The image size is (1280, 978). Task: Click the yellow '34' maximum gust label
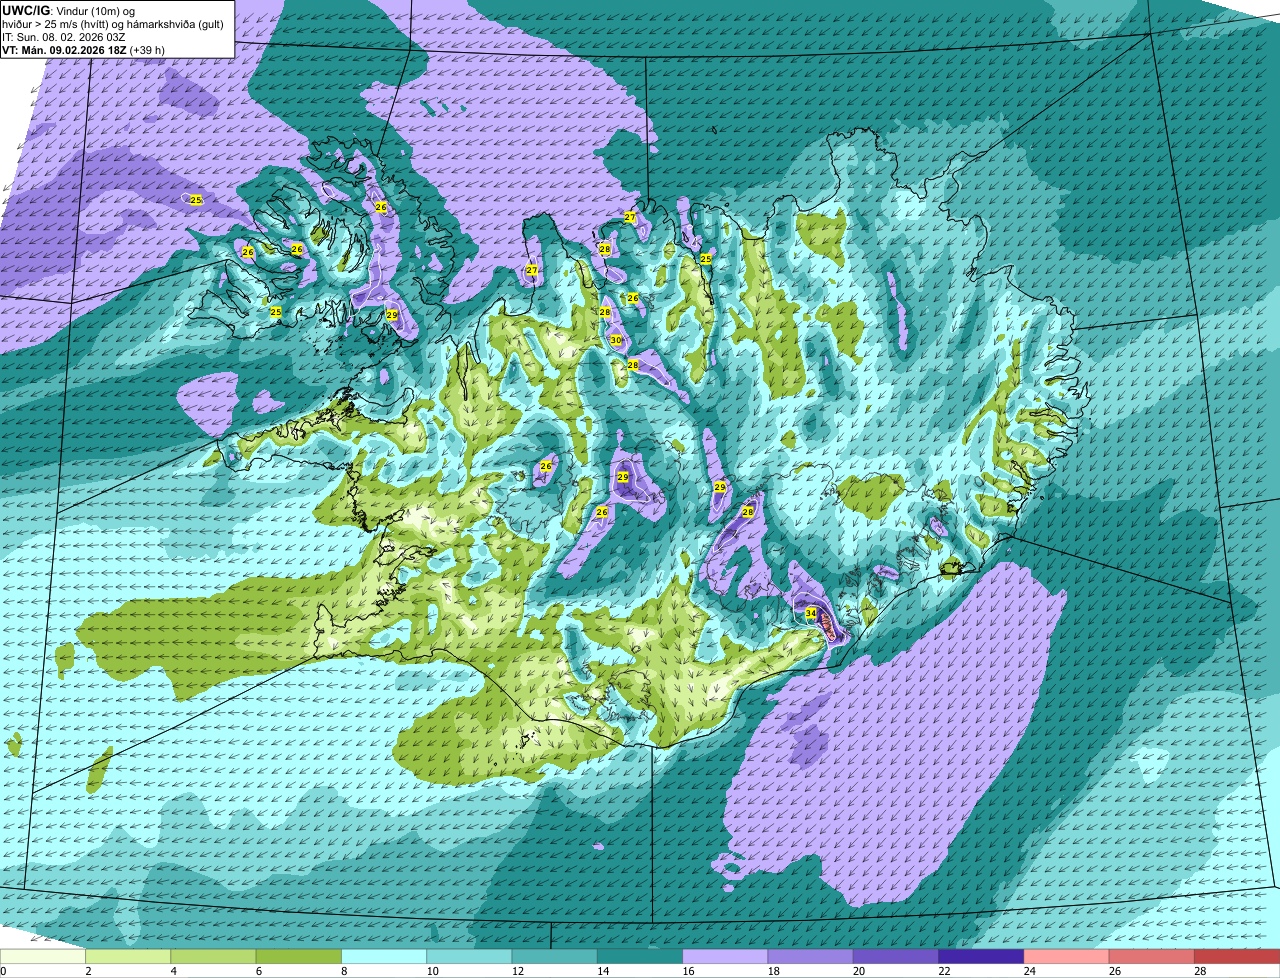pyautogui.click(x=811, y=613)
